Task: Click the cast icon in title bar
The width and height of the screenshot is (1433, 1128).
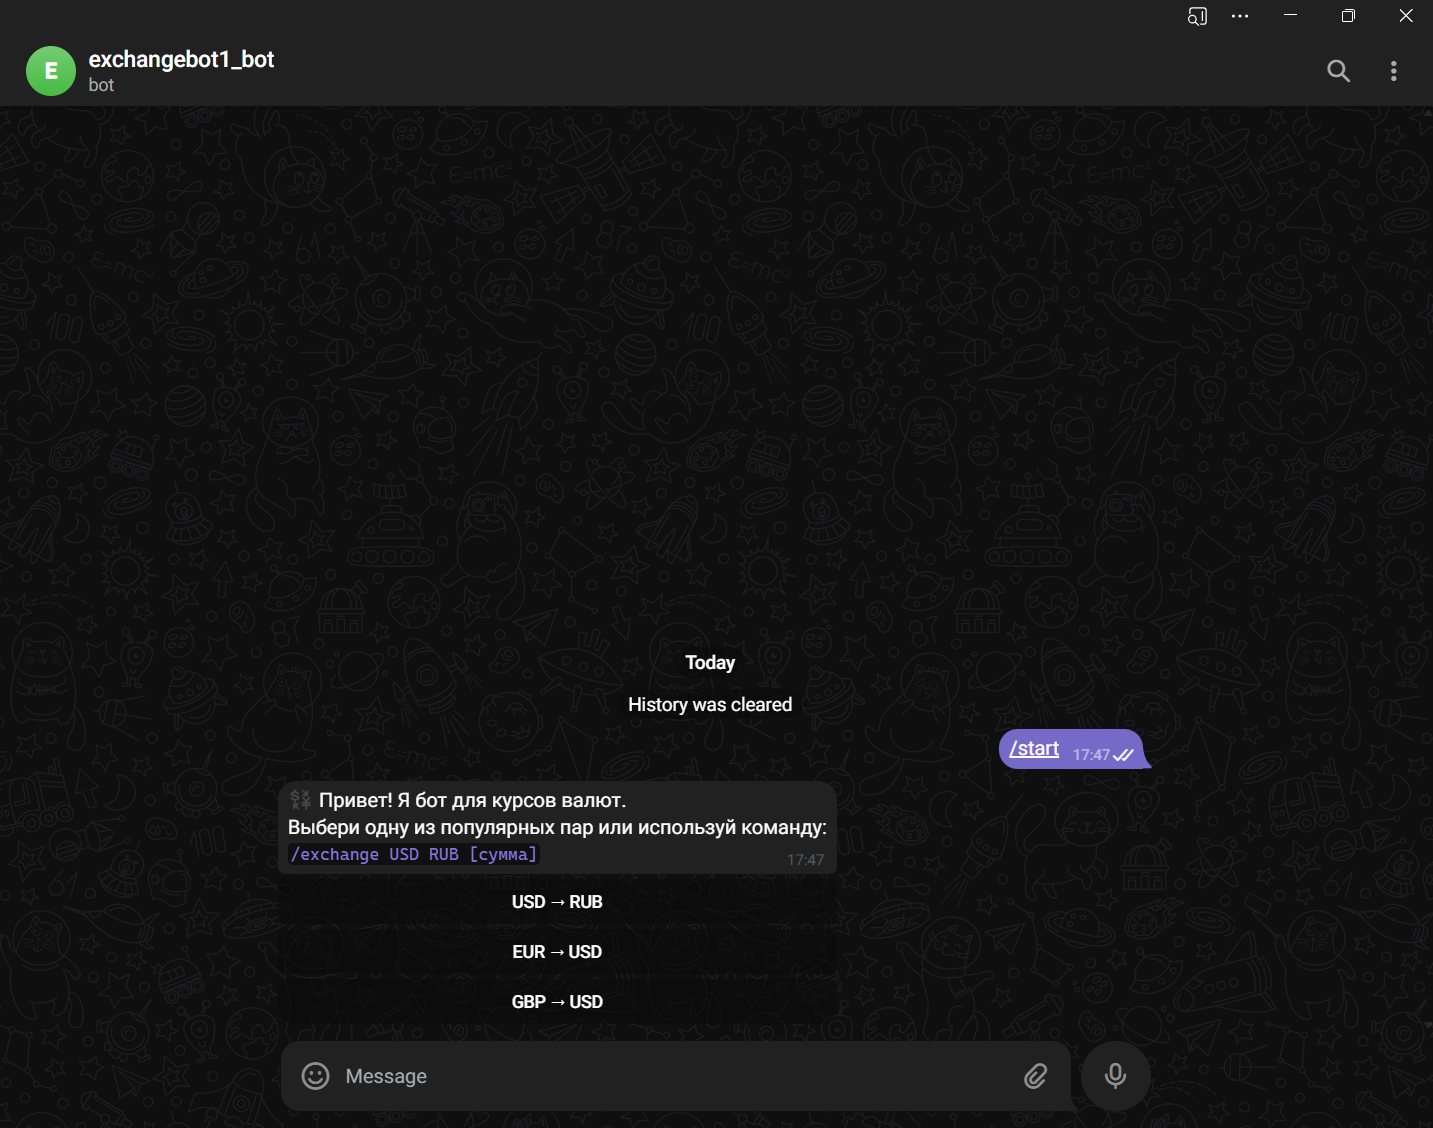Action: click(1197, 16)
